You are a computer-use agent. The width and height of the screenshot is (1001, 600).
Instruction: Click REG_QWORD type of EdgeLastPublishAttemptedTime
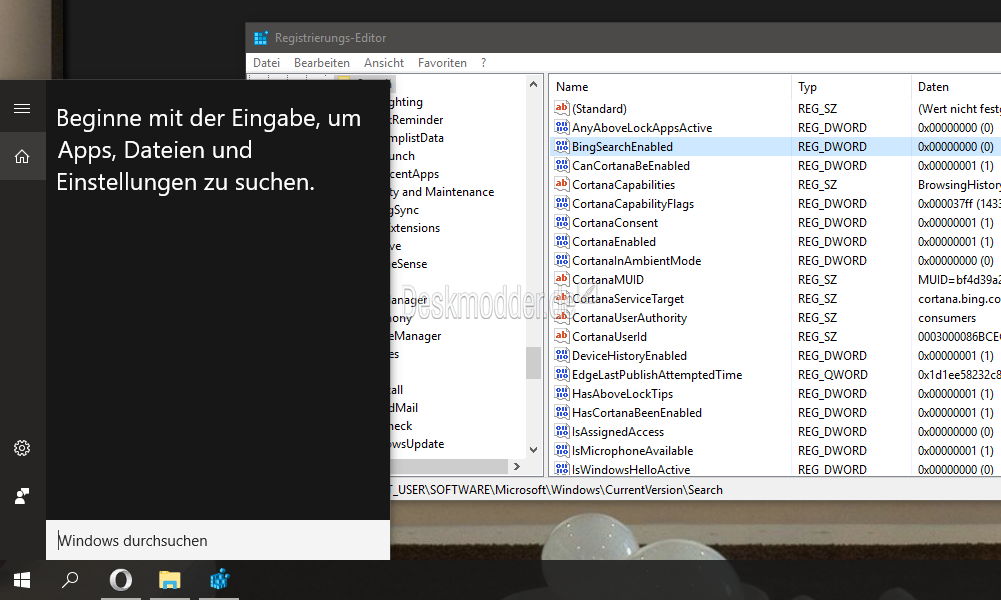832,375
